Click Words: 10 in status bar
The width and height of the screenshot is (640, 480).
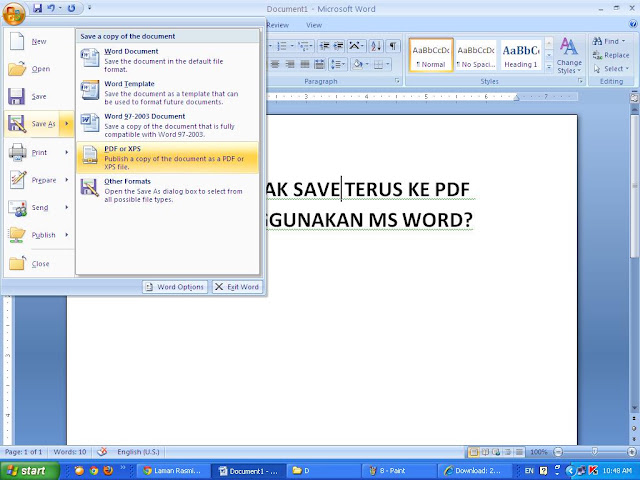tap(70, 452)
